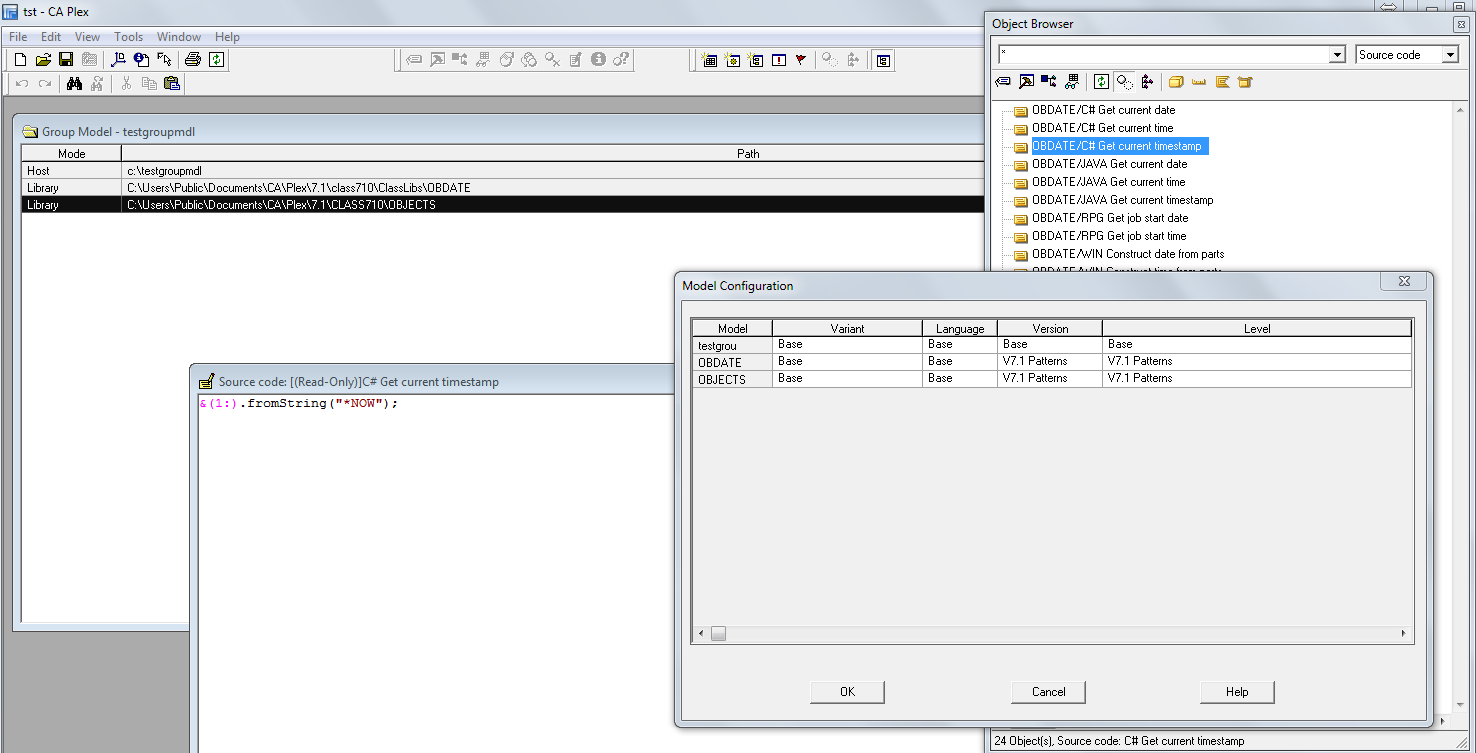Click the Save floppy disk icon
Image resolution: width=1476 pixels, height=753 pixels.
pyautogui.click(x=66, y=60)
